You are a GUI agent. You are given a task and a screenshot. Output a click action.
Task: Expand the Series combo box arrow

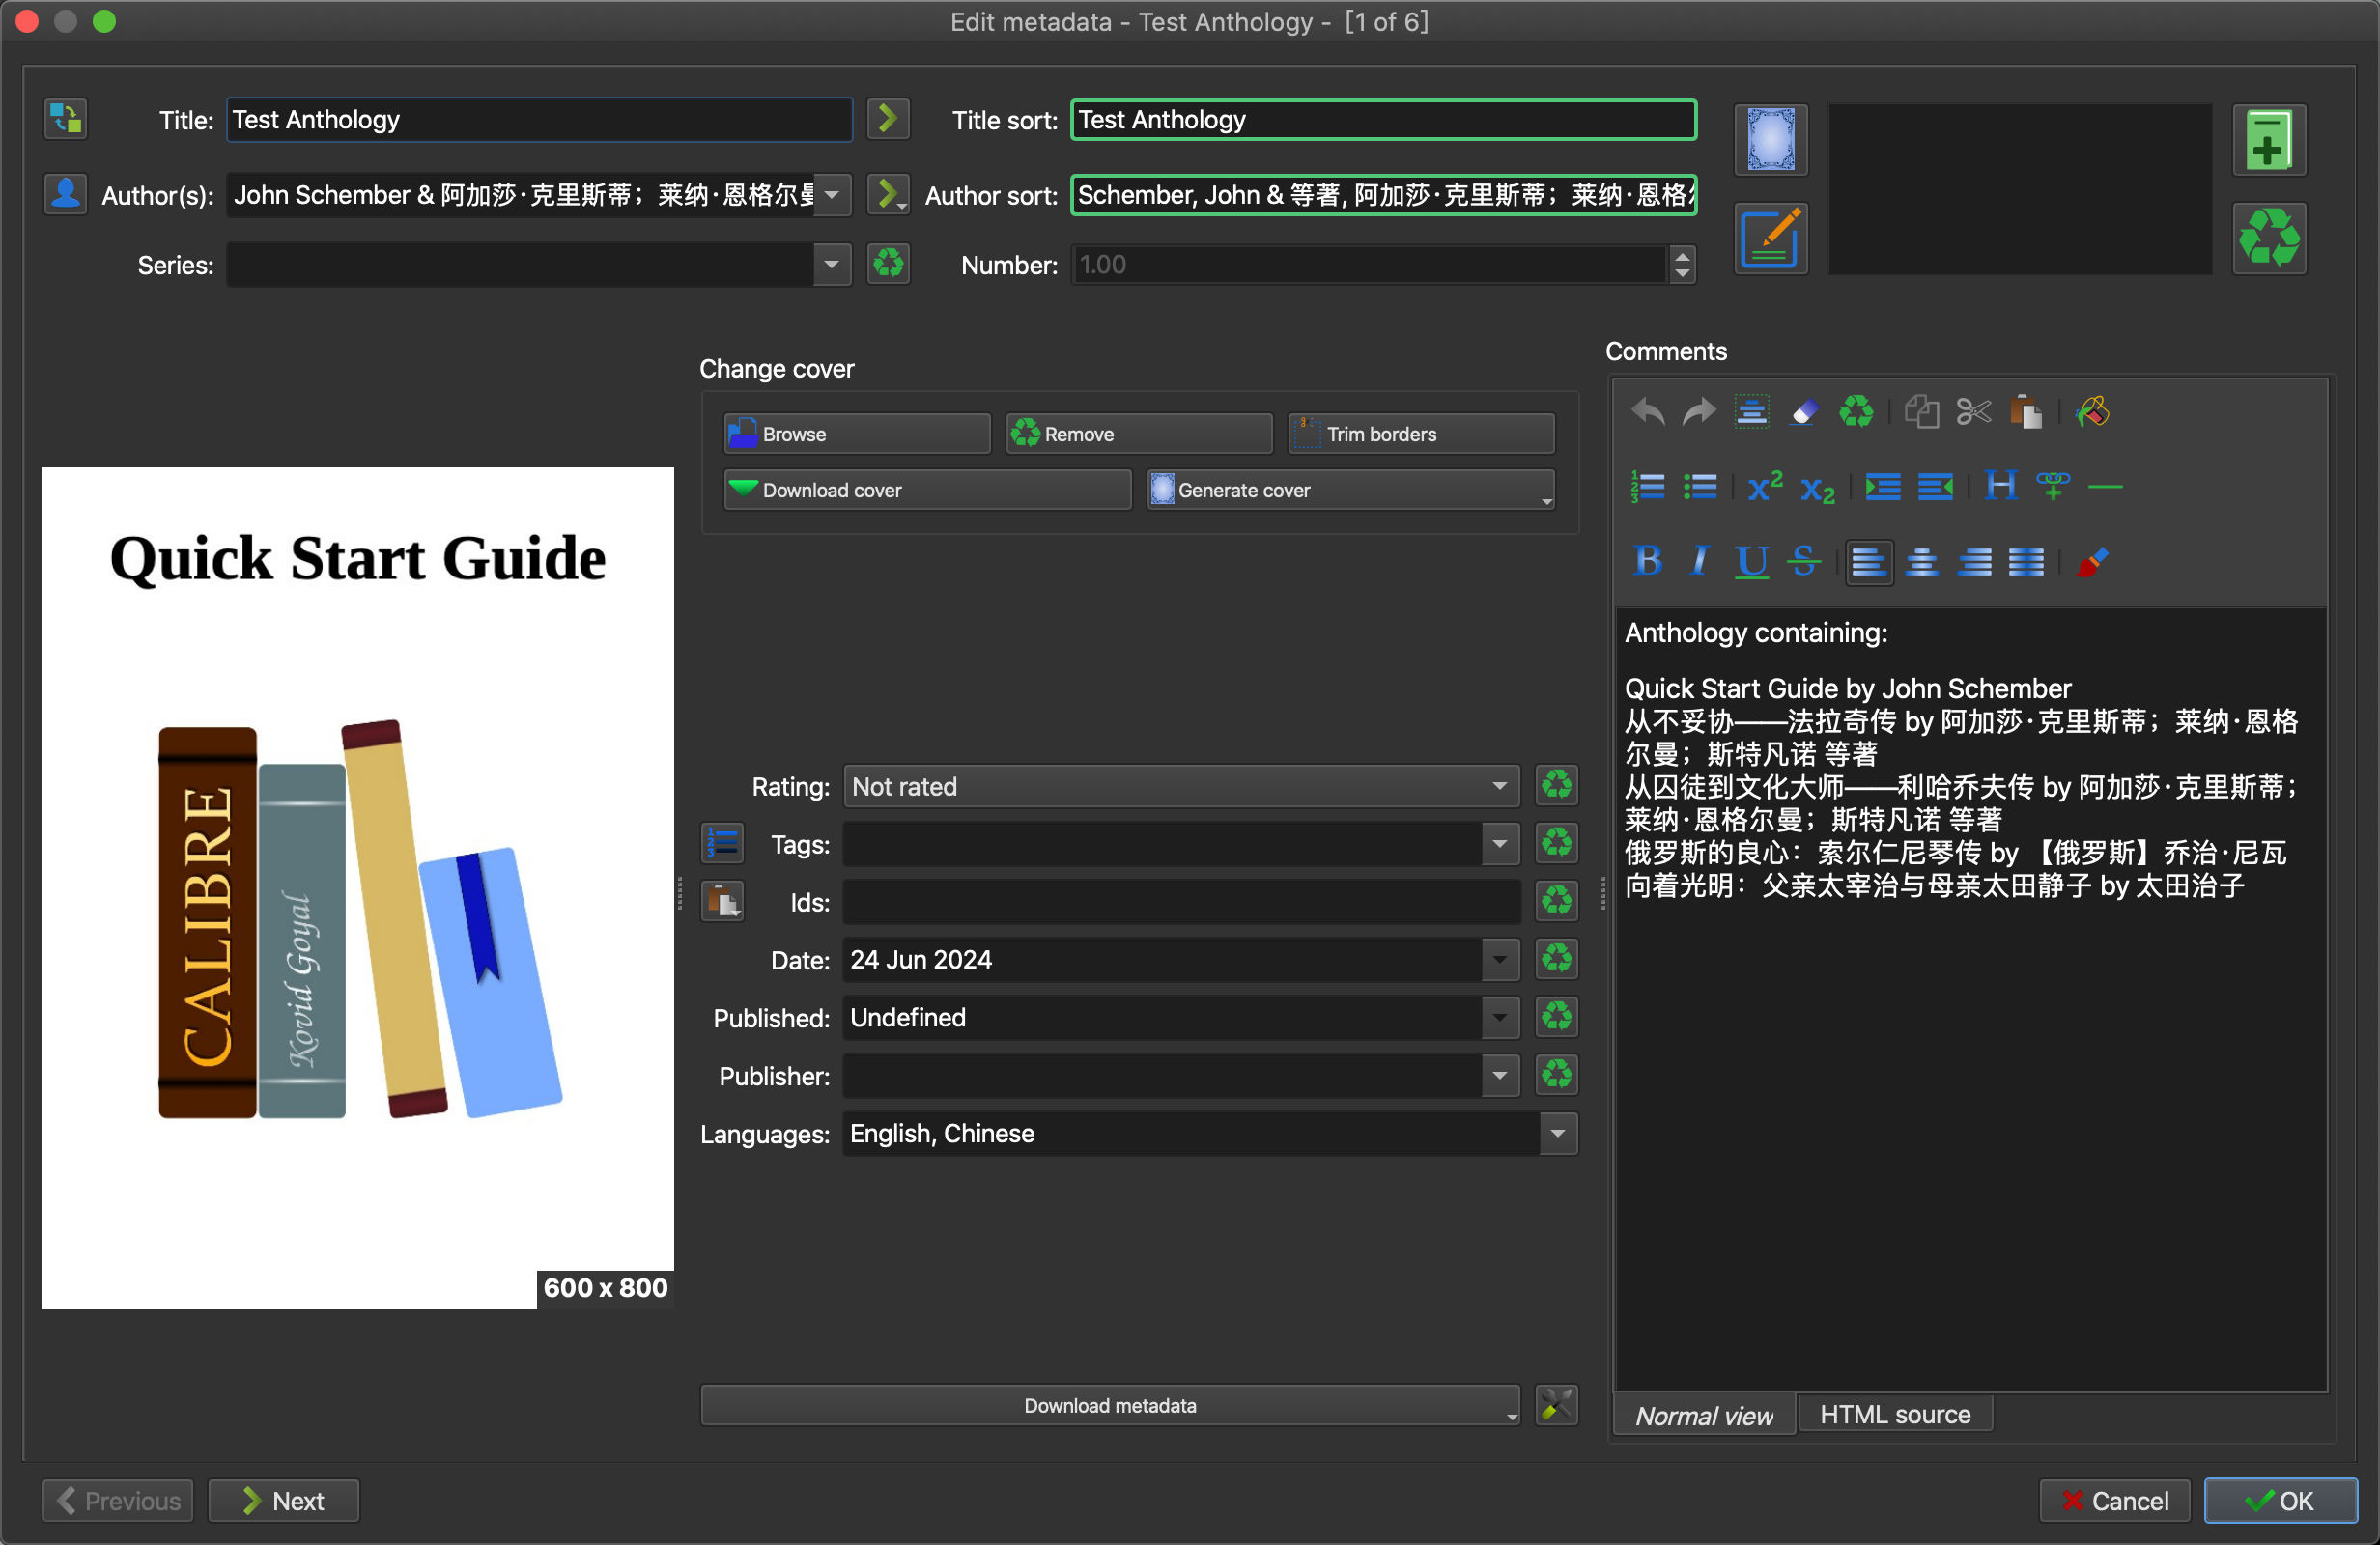point(831,265)
